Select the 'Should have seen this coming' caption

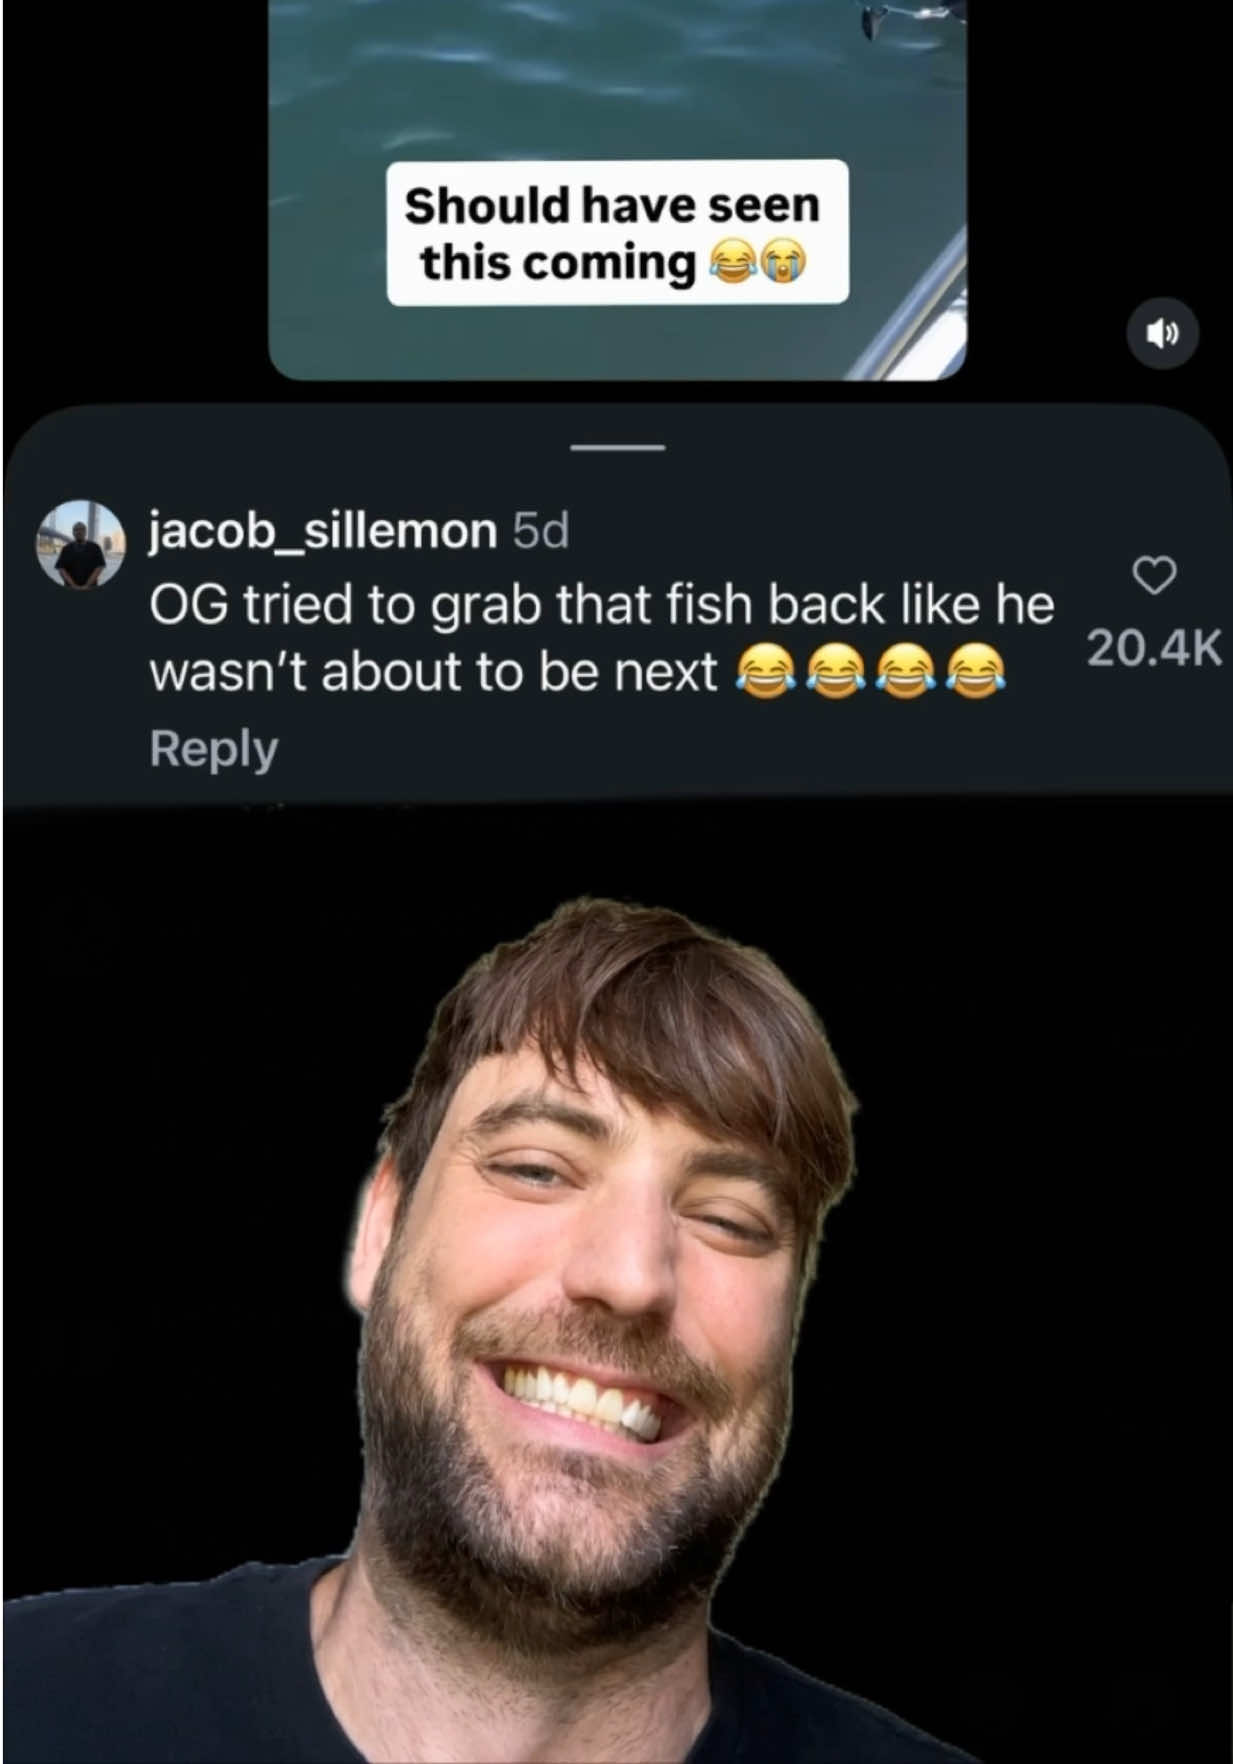coord(617,233)
